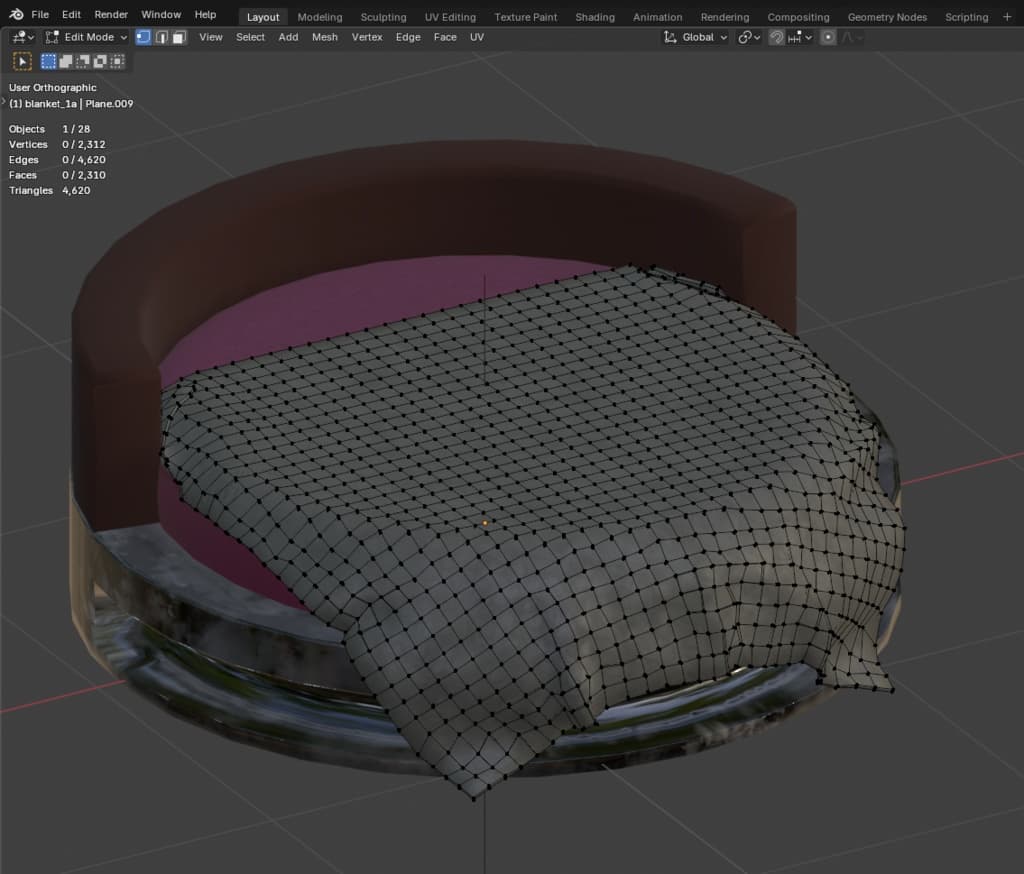Viewport: 1024px width, 874px height.
Task: Set selection mode to new selection
Action: [49, 62]
